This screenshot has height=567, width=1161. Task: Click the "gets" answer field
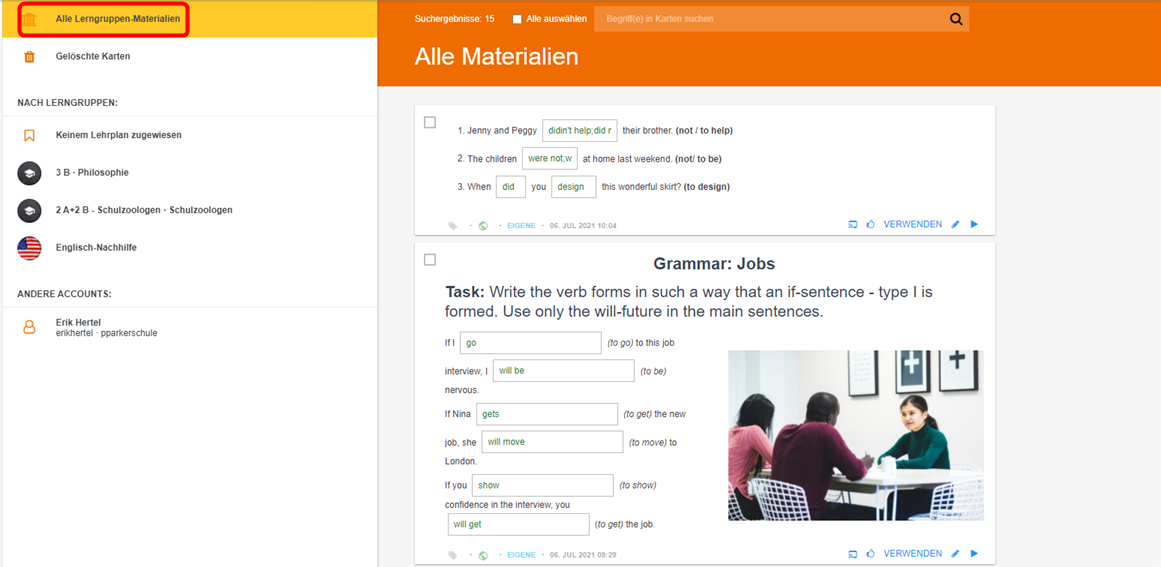(x=547, y=415)
